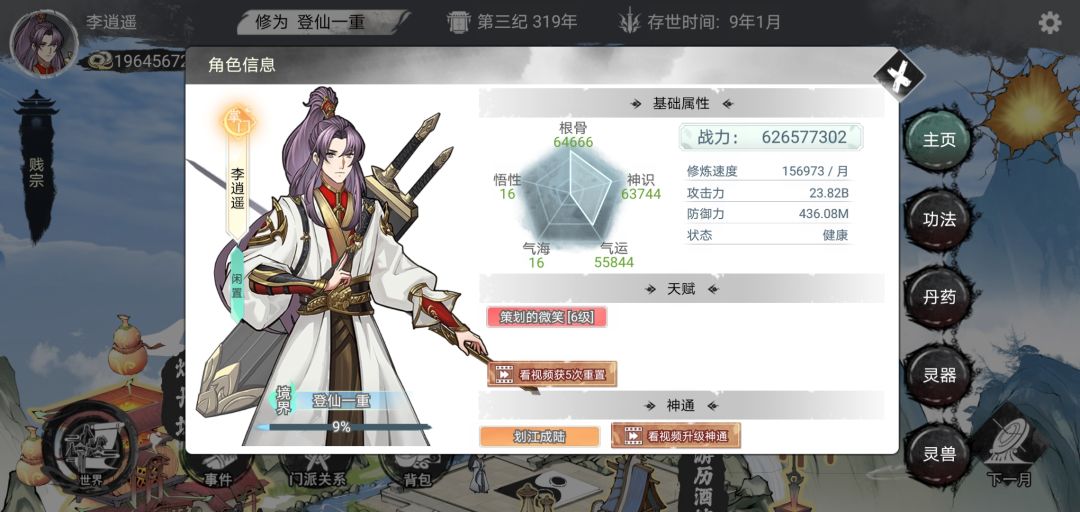Switch to the 功法 tab
Image resolution: width=1080 pixels, height=512 pixels.
[x=938, y=219]
